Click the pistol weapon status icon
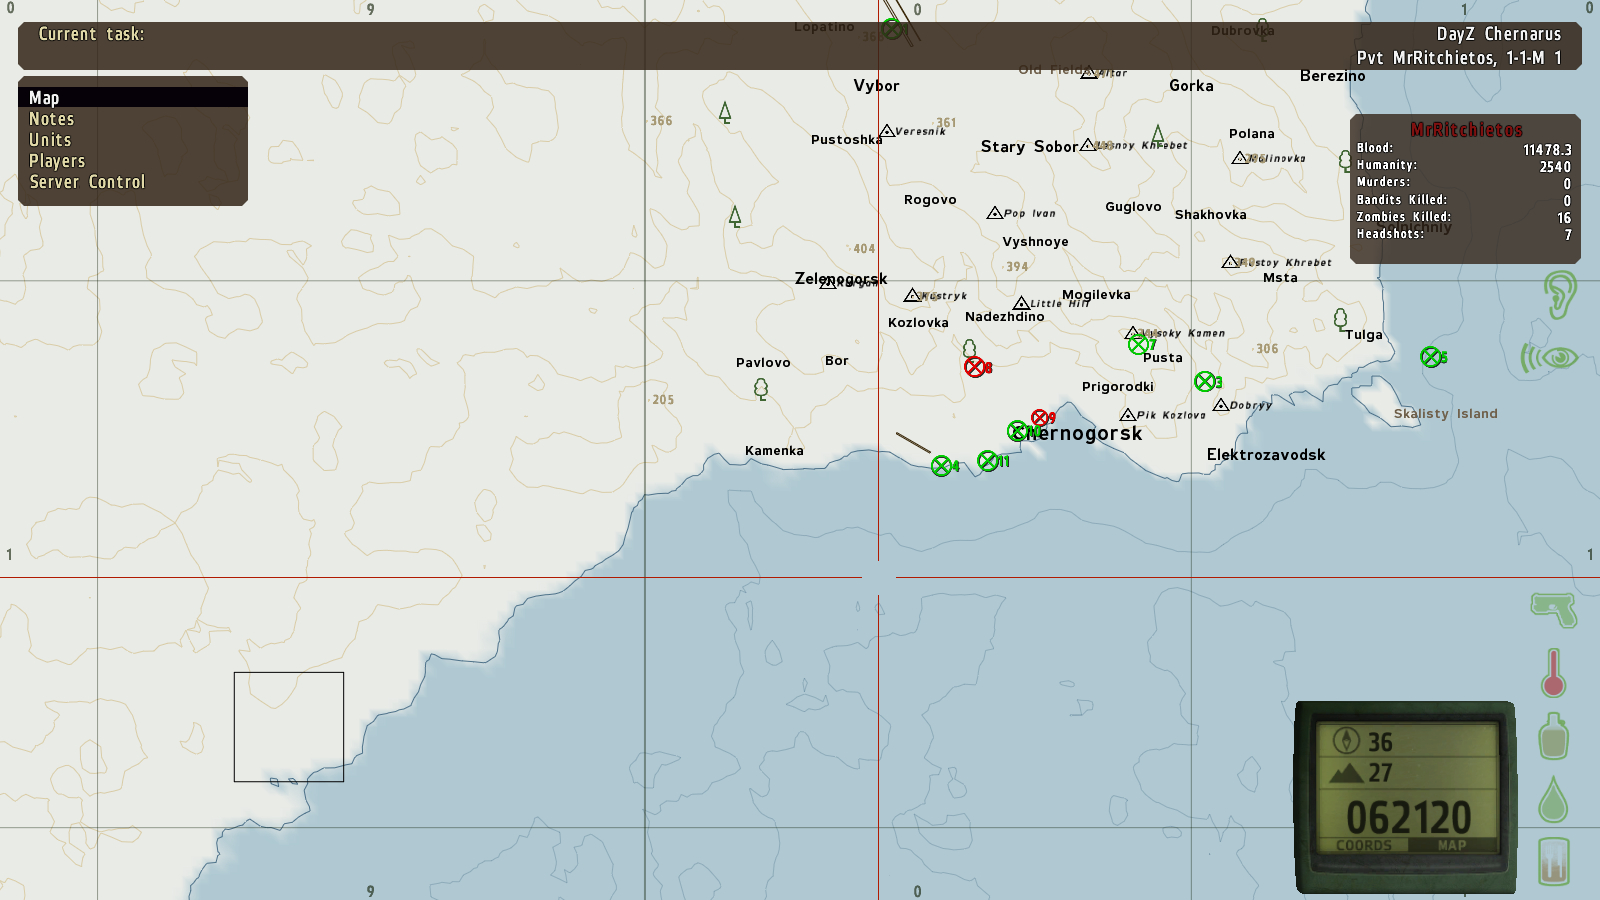This screenshot has height=900, width=1600. [x=1554, y=609]
